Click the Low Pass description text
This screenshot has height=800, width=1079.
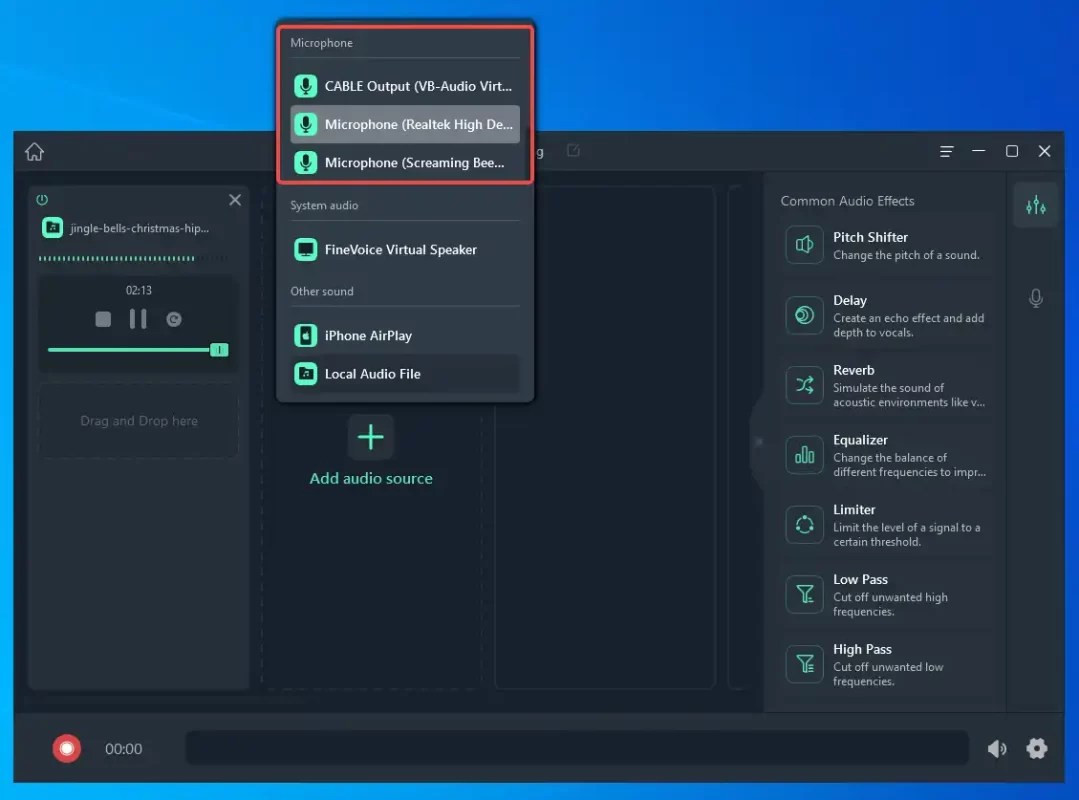(x=890, y=605)
